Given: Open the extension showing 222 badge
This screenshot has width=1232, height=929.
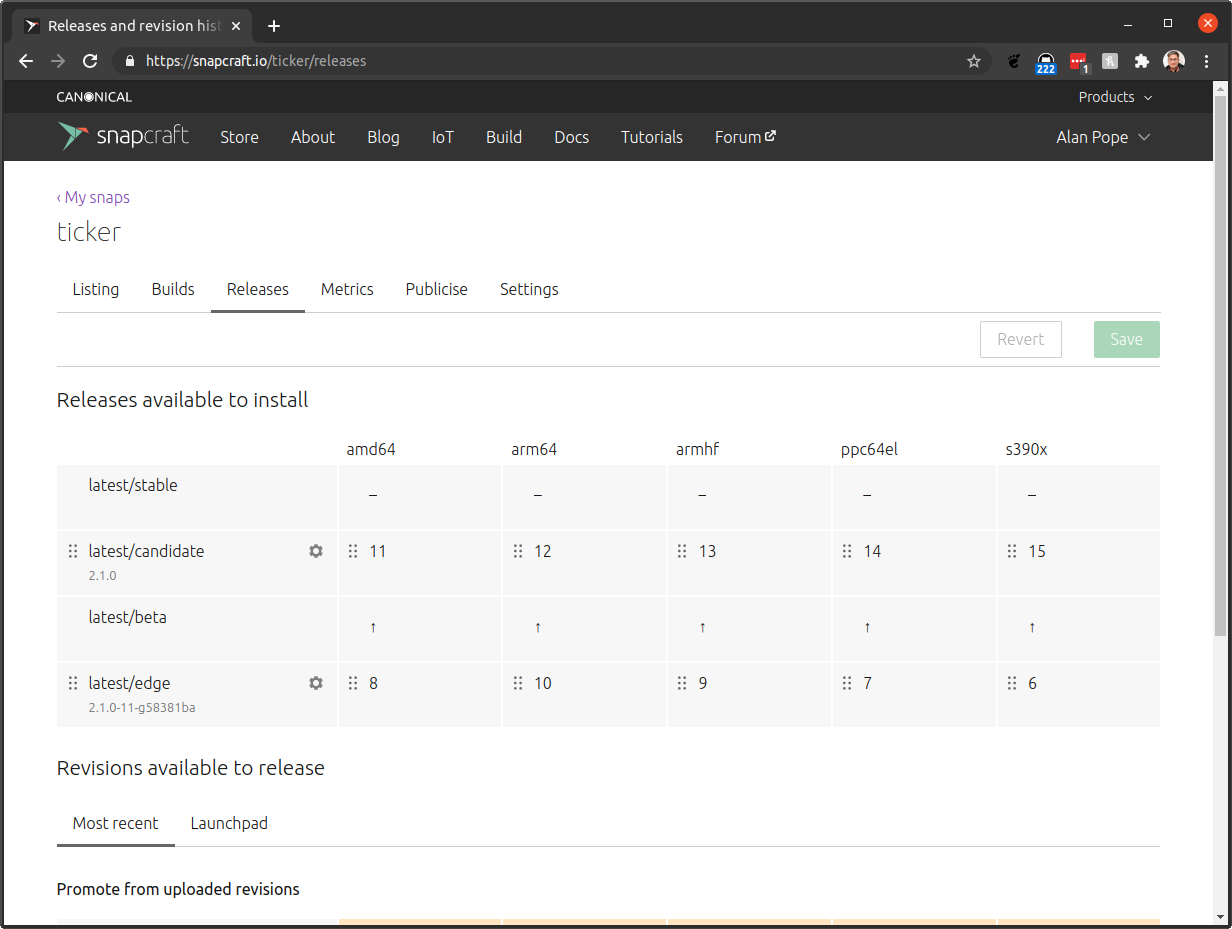Looking at the screenshot, I should click(x=1046, y=63).
